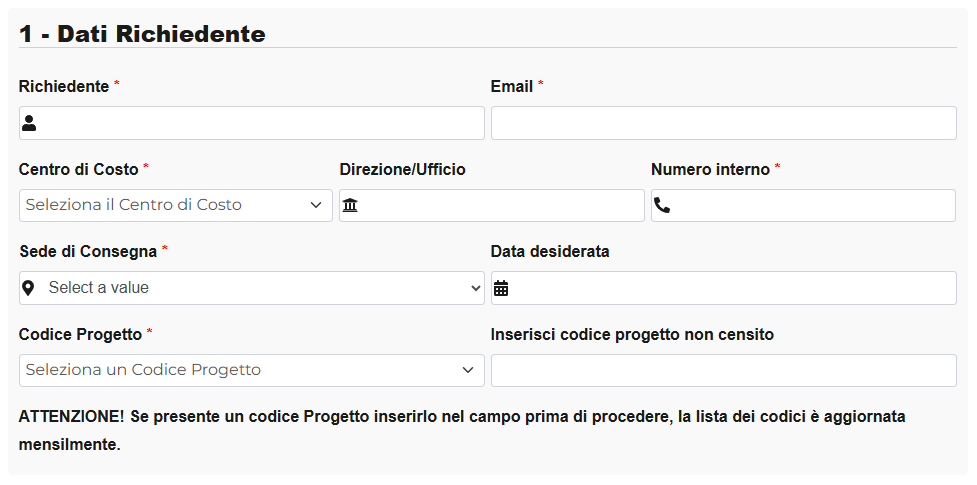The height and width of the screenshot is (485, 977).
Task: Click the phone icon in Numero interno
Action: [662, 205]
